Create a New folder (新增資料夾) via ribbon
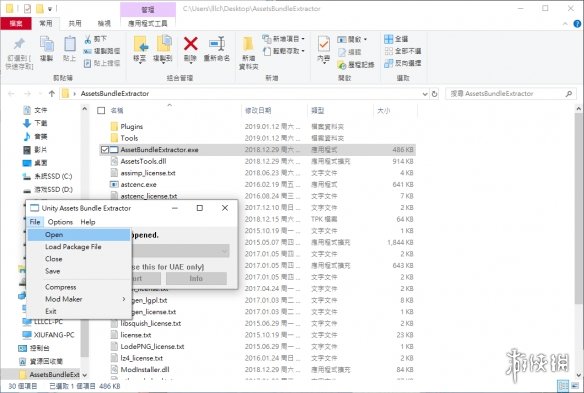Image resolution: width=584 pixels, height=393 pixels. point(248,53)
